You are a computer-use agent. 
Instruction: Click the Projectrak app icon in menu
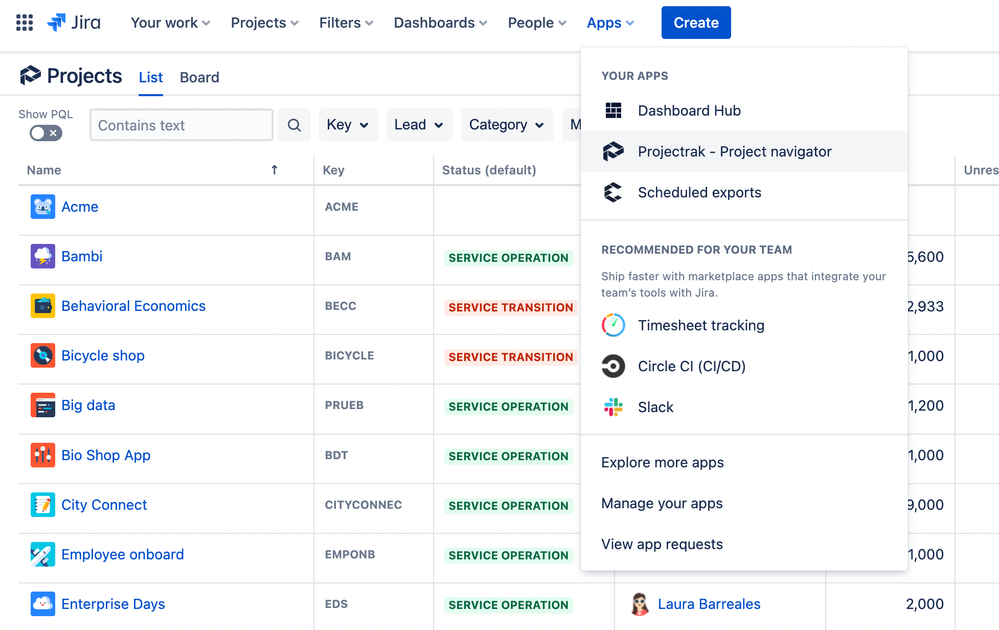pos(614,152)
